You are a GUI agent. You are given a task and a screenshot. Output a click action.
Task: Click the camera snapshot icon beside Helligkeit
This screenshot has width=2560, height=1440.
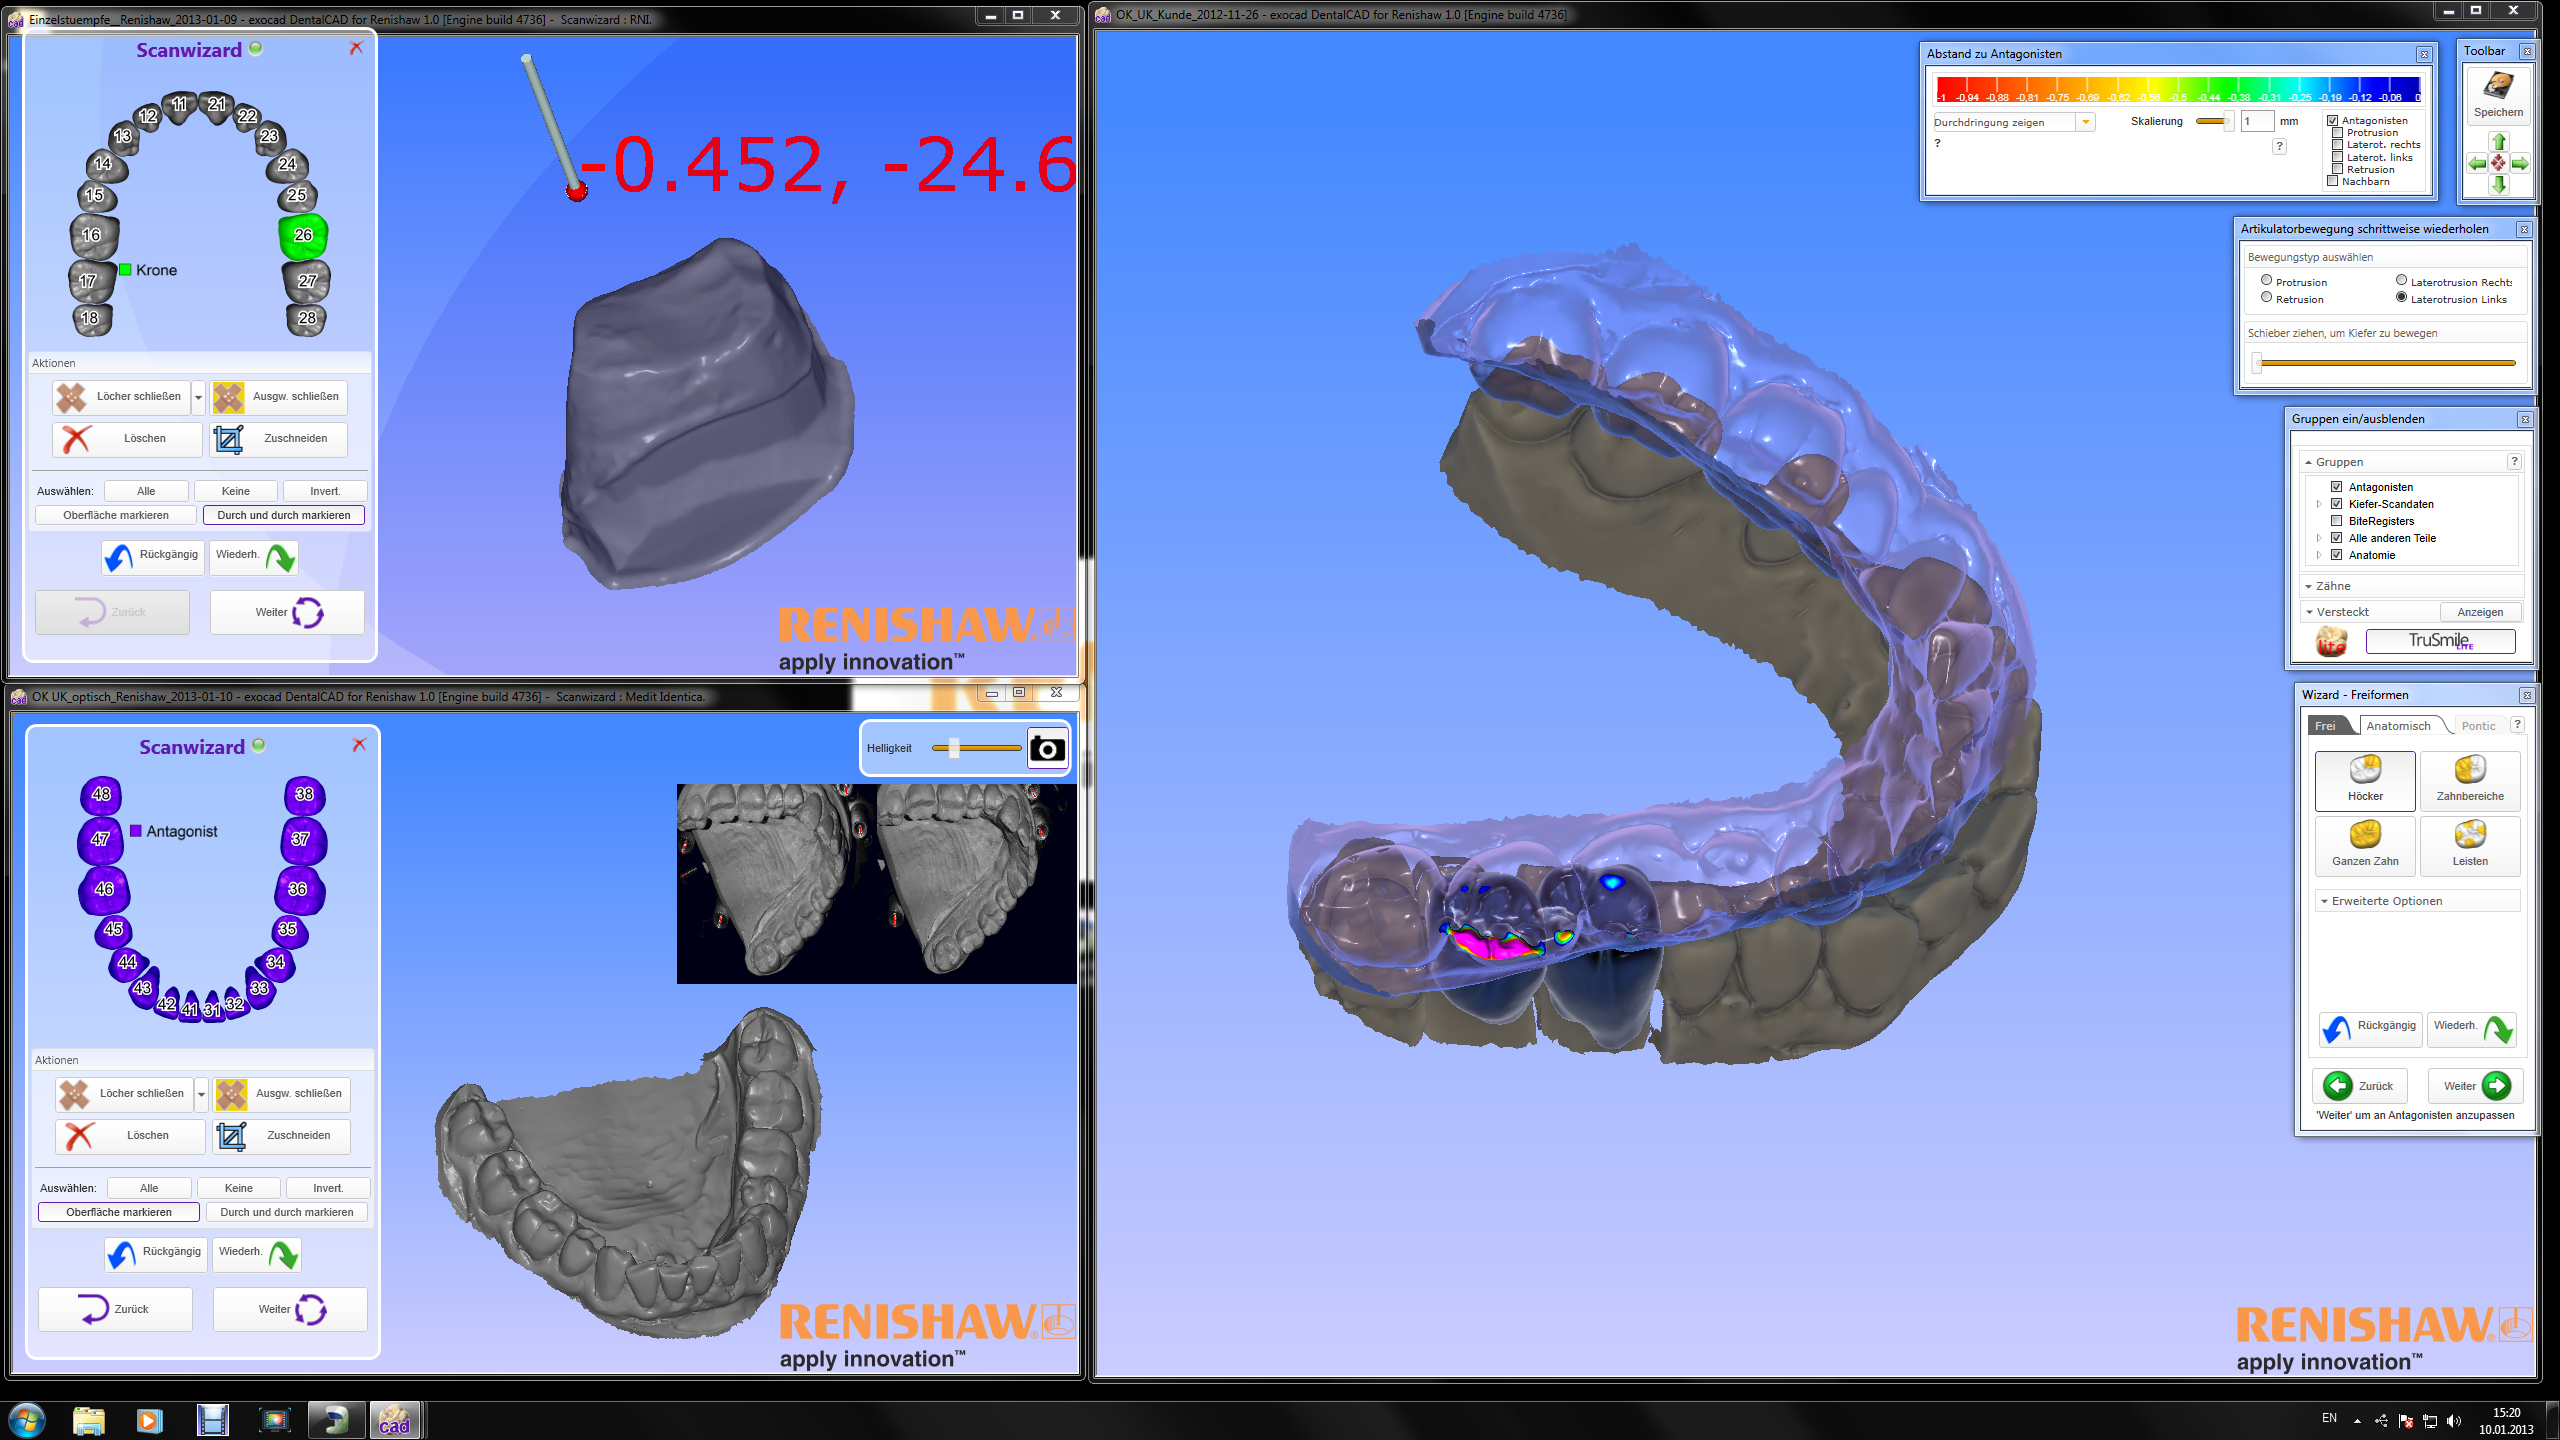pyautogui.click(x=1047, y=749)
